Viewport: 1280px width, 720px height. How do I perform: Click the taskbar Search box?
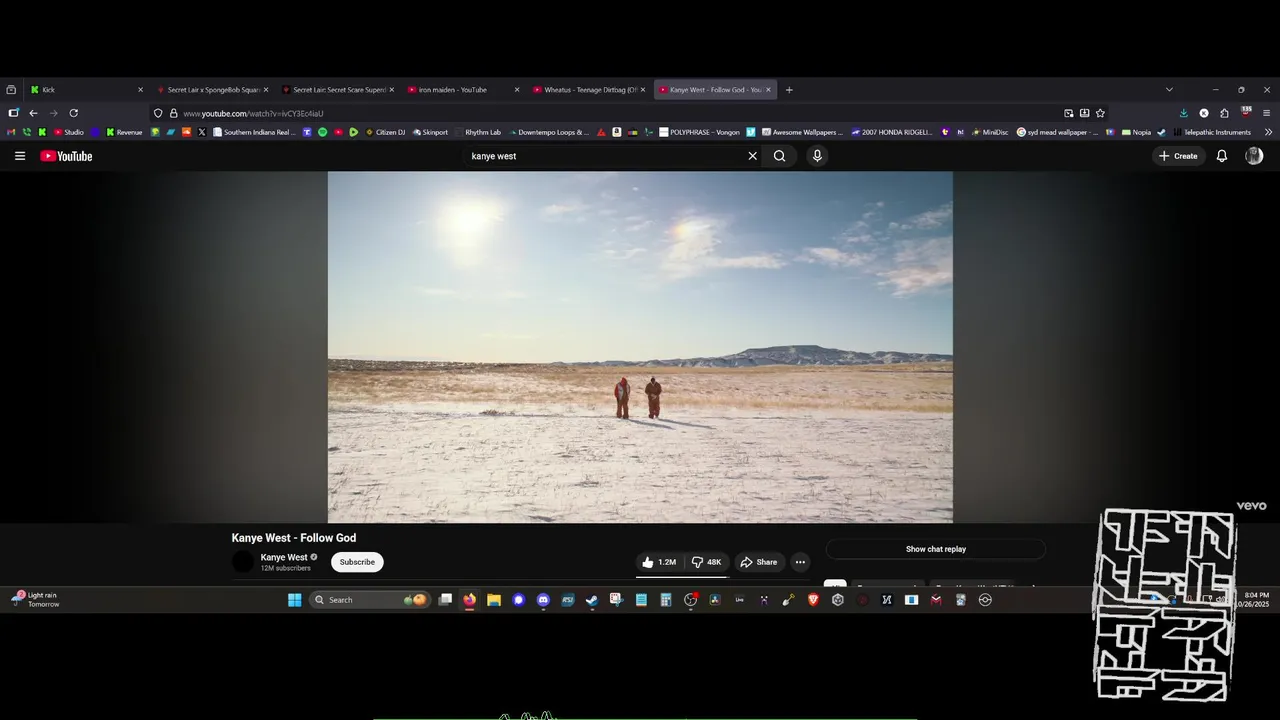point(369,600)
